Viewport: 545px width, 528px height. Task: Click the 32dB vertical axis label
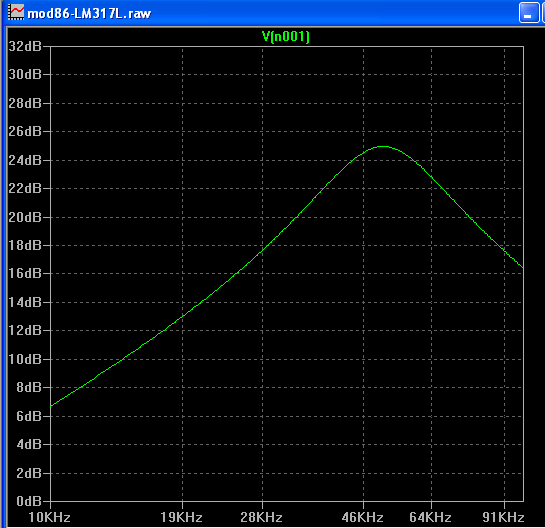pos(25,46)
